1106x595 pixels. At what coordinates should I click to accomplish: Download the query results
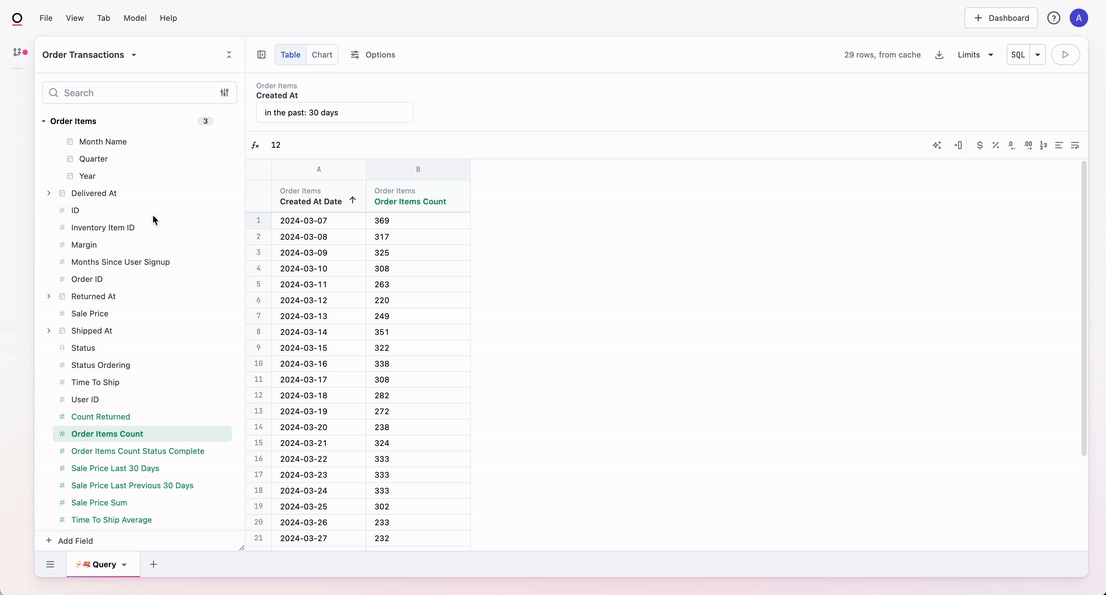click(939, 54)
